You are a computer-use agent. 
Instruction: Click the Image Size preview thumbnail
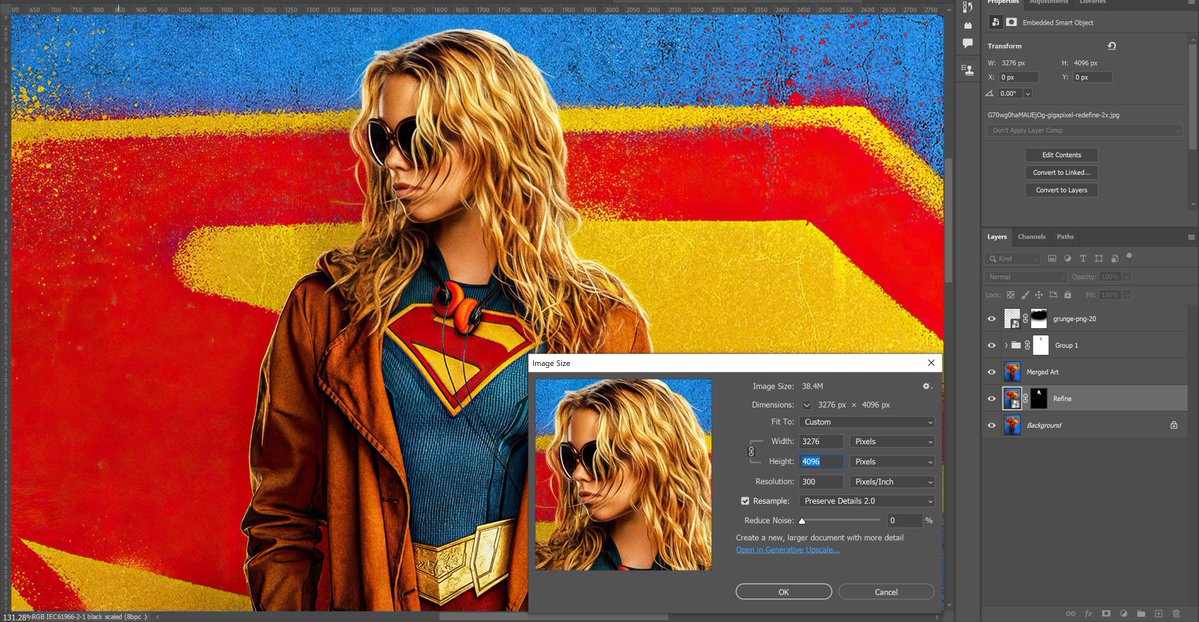click(x=623, y=474)
